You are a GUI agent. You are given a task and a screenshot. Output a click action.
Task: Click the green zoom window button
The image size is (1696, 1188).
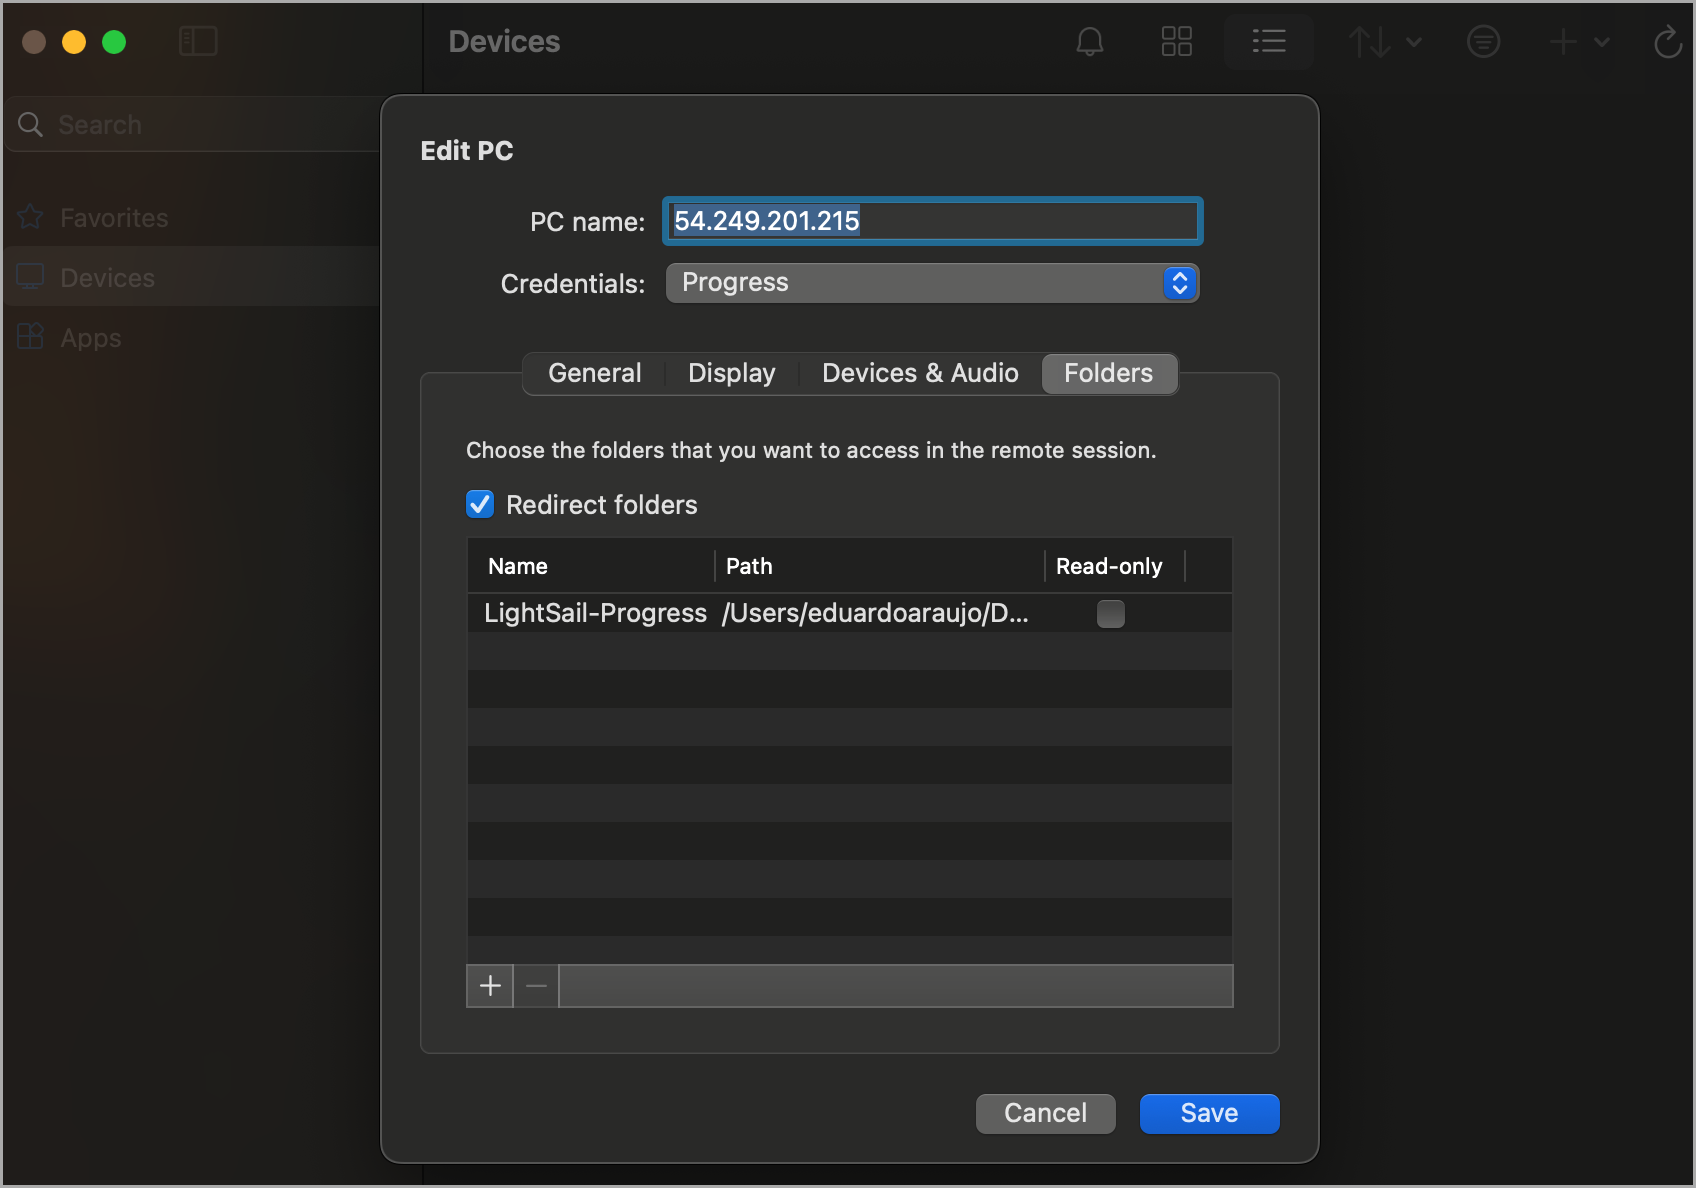tap(114, 41)
